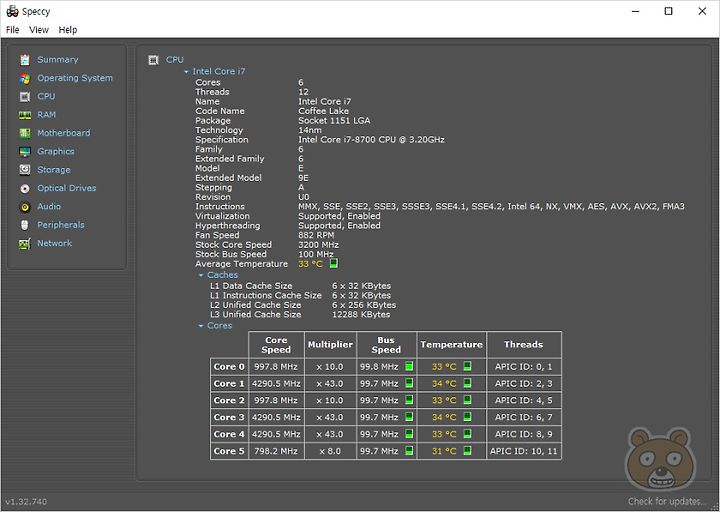
Task: Click the '12288 KBytes' L3 cache value
Action: coord(361,315)
